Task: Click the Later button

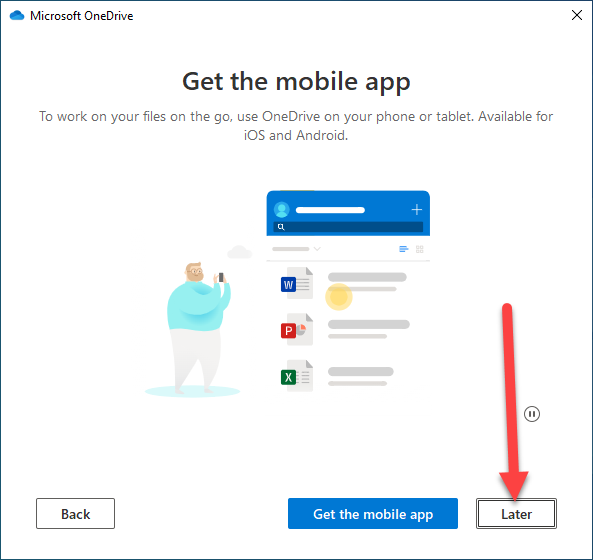Action: [516, 513]
